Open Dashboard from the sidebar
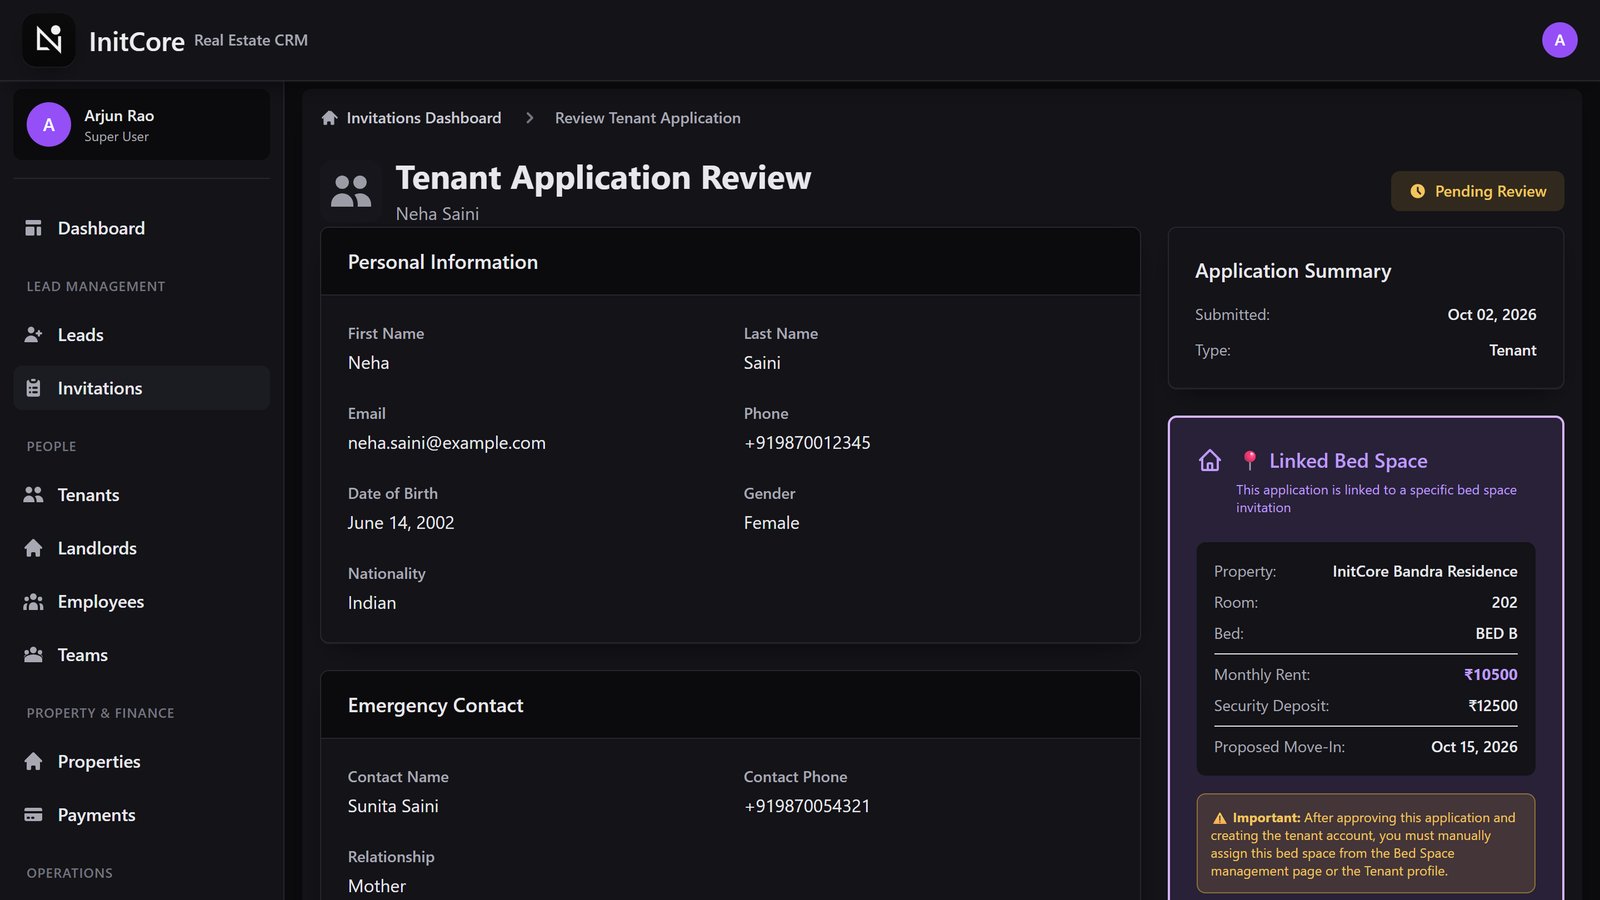Viewport: 1600px width, 900px height. tap(142, 228)
